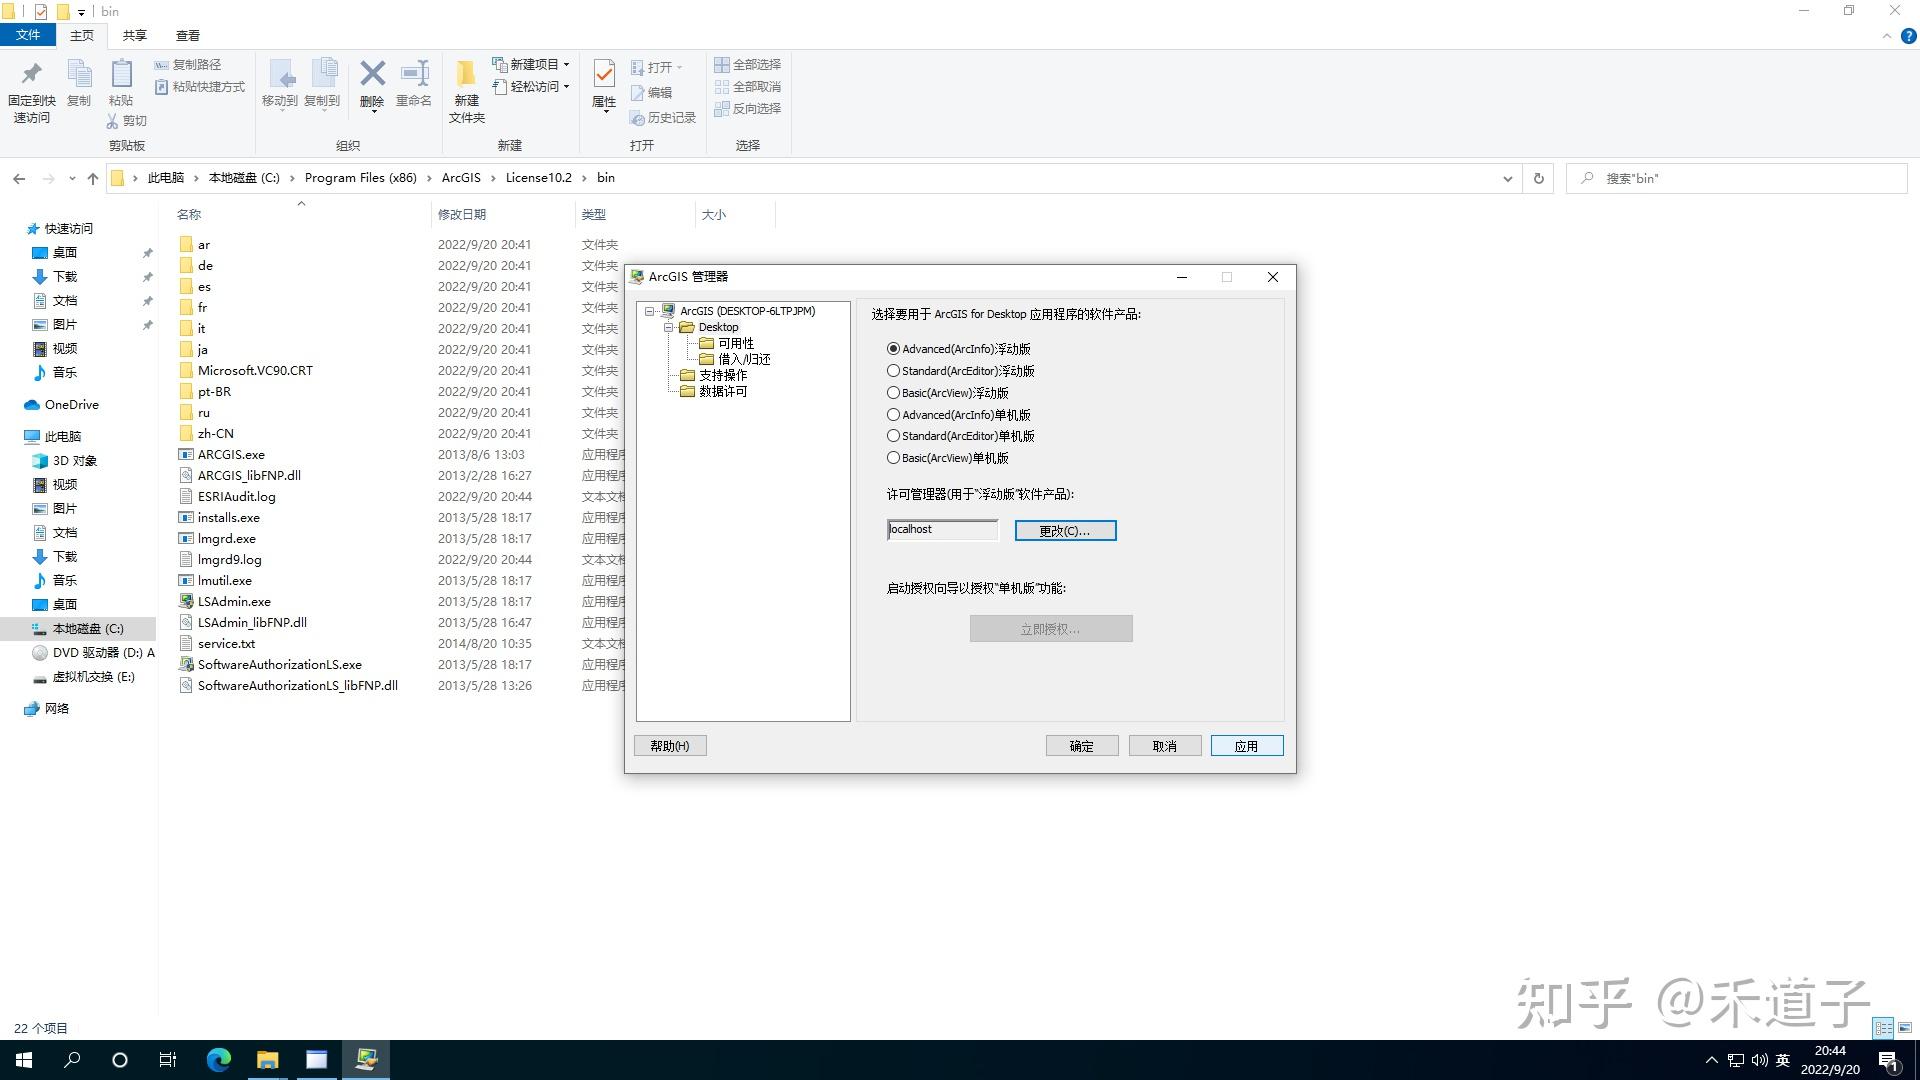Click the Copy path icon

161,64
